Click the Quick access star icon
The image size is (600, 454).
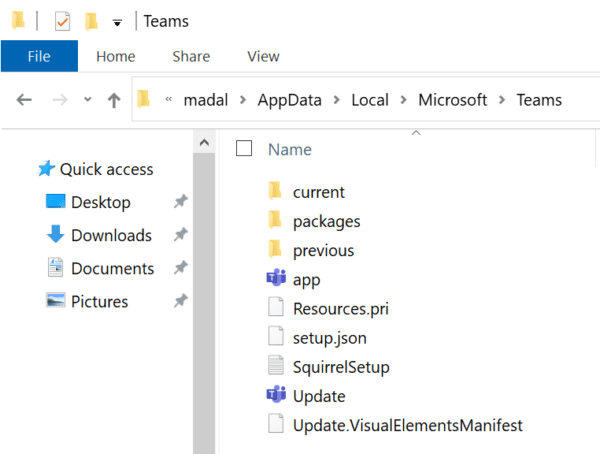pos(46,168)
